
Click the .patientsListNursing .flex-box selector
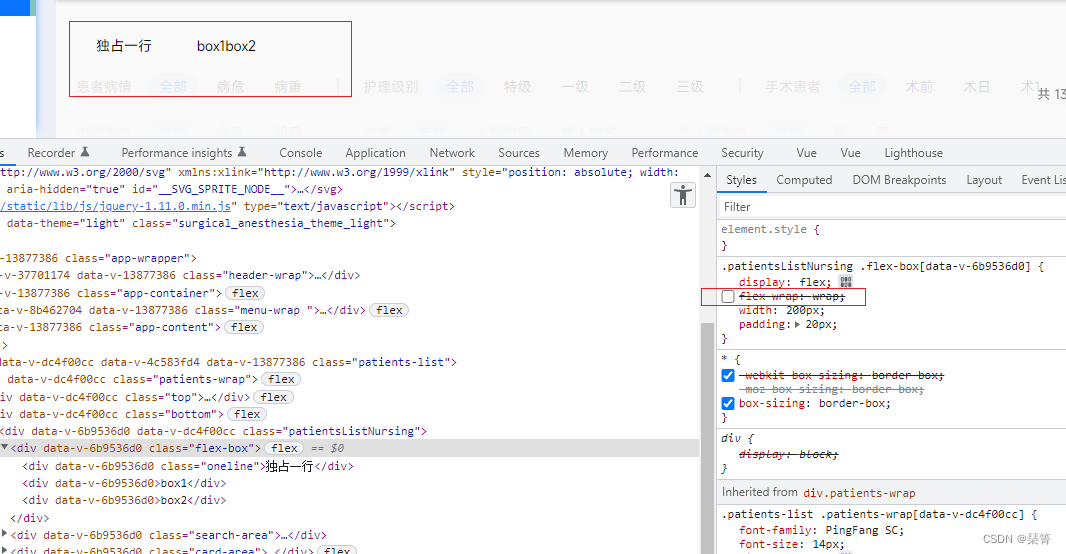pos(876,266)
